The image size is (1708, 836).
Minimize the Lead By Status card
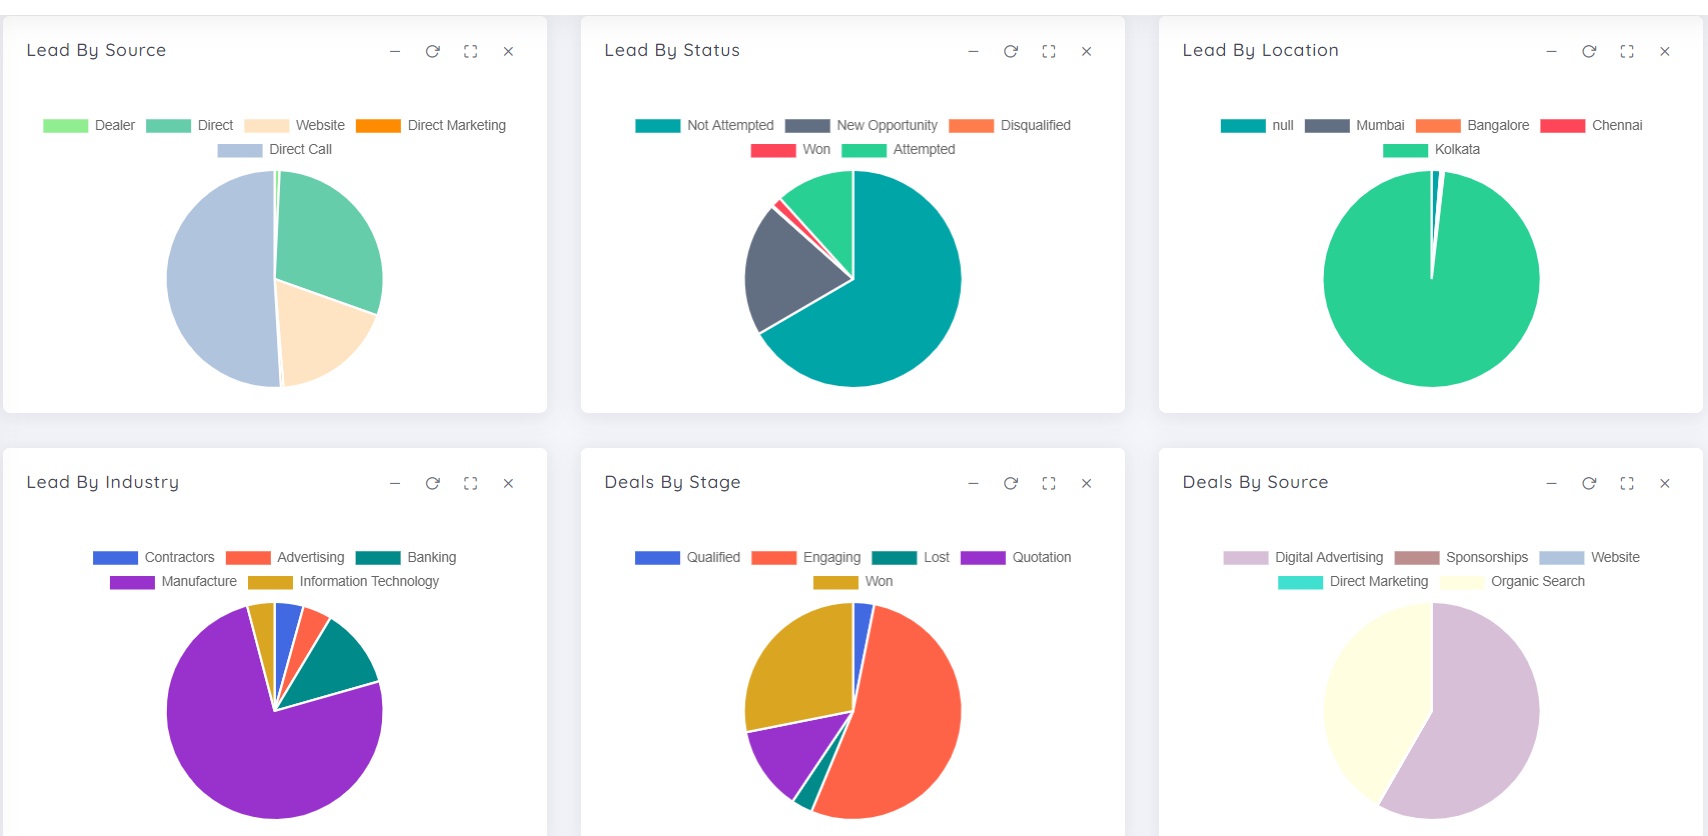point(973,51)
